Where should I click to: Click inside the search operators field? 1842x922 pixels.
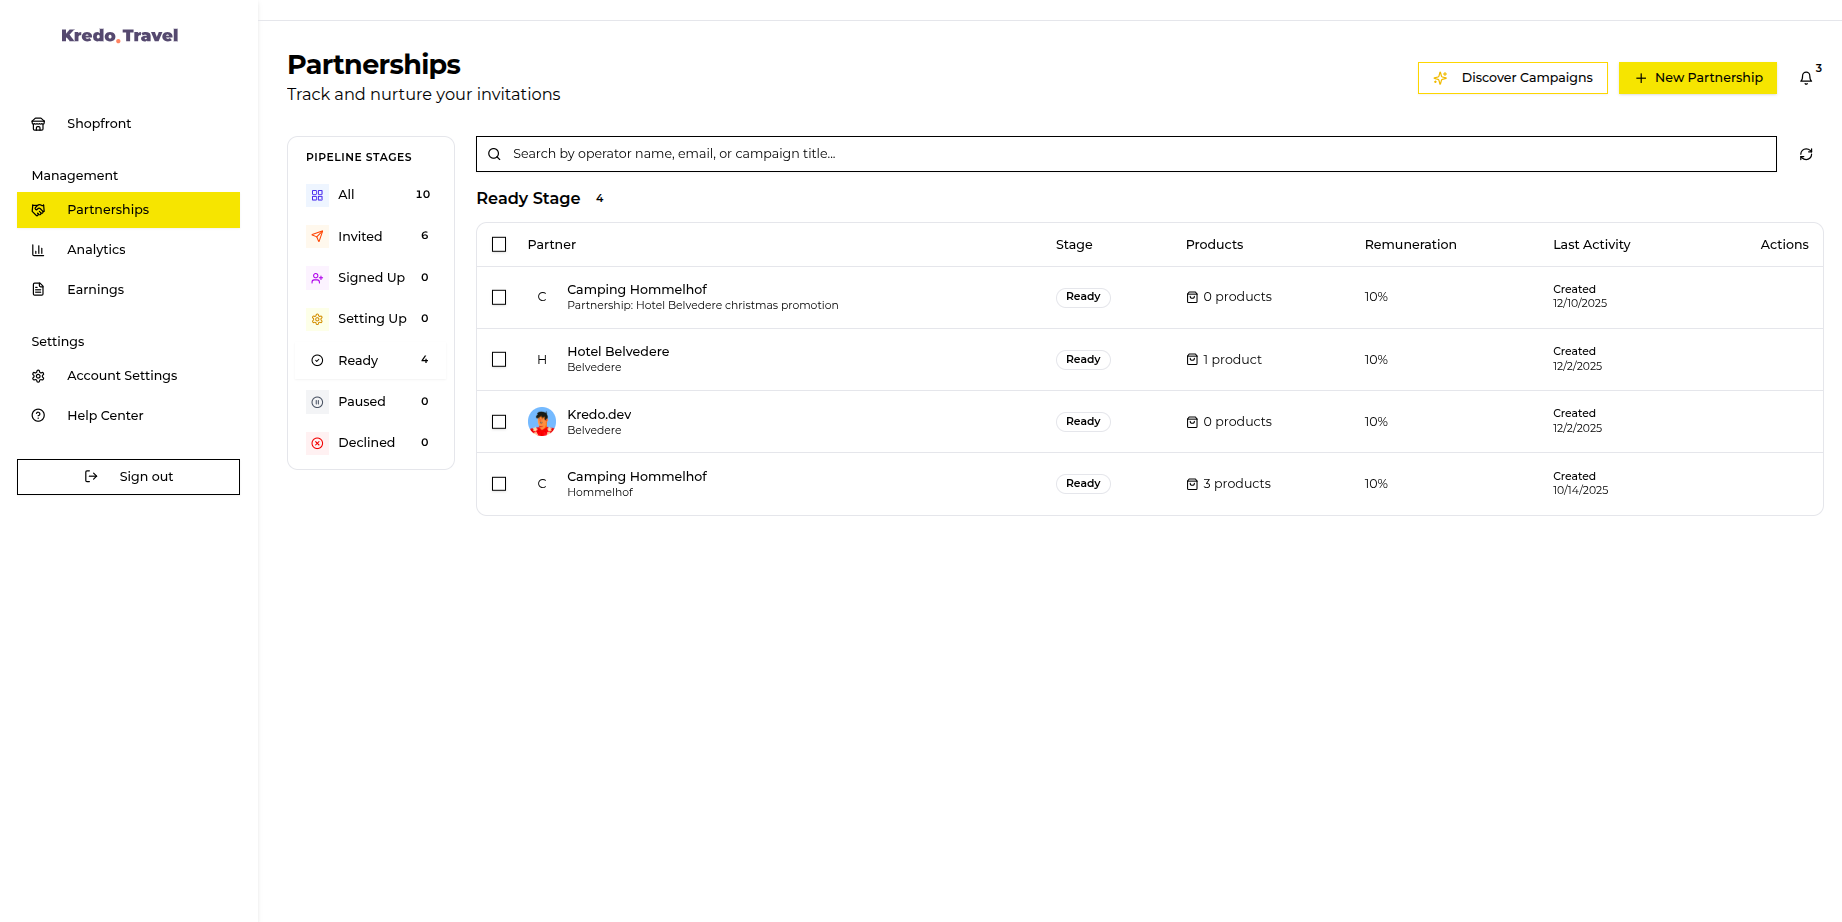900,153
